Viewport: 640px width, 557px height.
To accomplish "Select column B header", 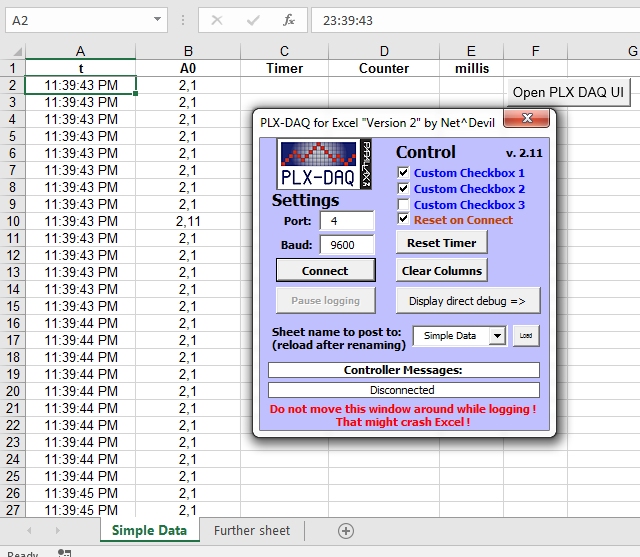I will click(x=188, y=51).
